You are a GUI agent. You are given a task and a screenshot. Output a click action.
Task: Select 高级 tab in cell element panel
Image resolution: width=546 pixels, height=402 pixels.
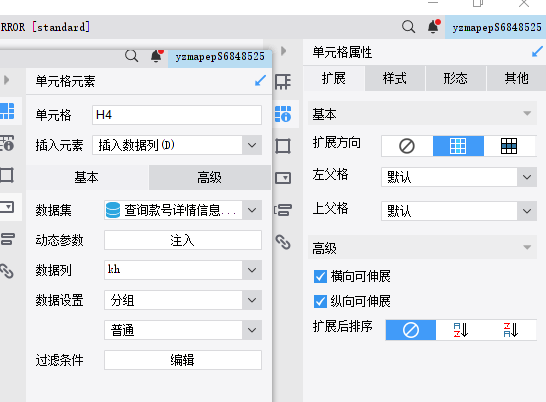click(210, 177)
